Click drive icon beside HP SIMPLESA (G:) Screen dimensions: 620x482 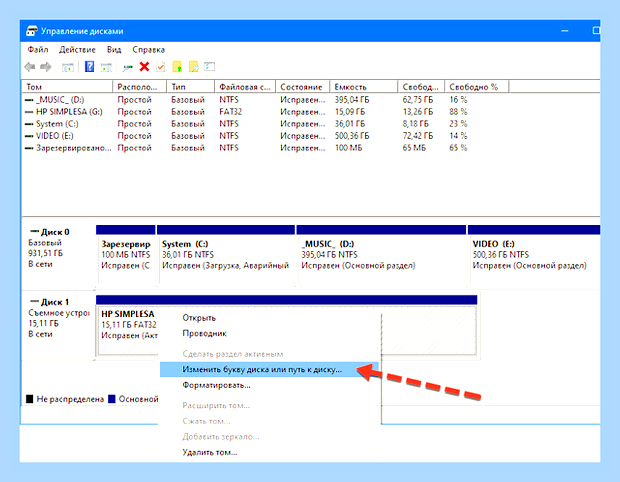[x=29, y=112]
